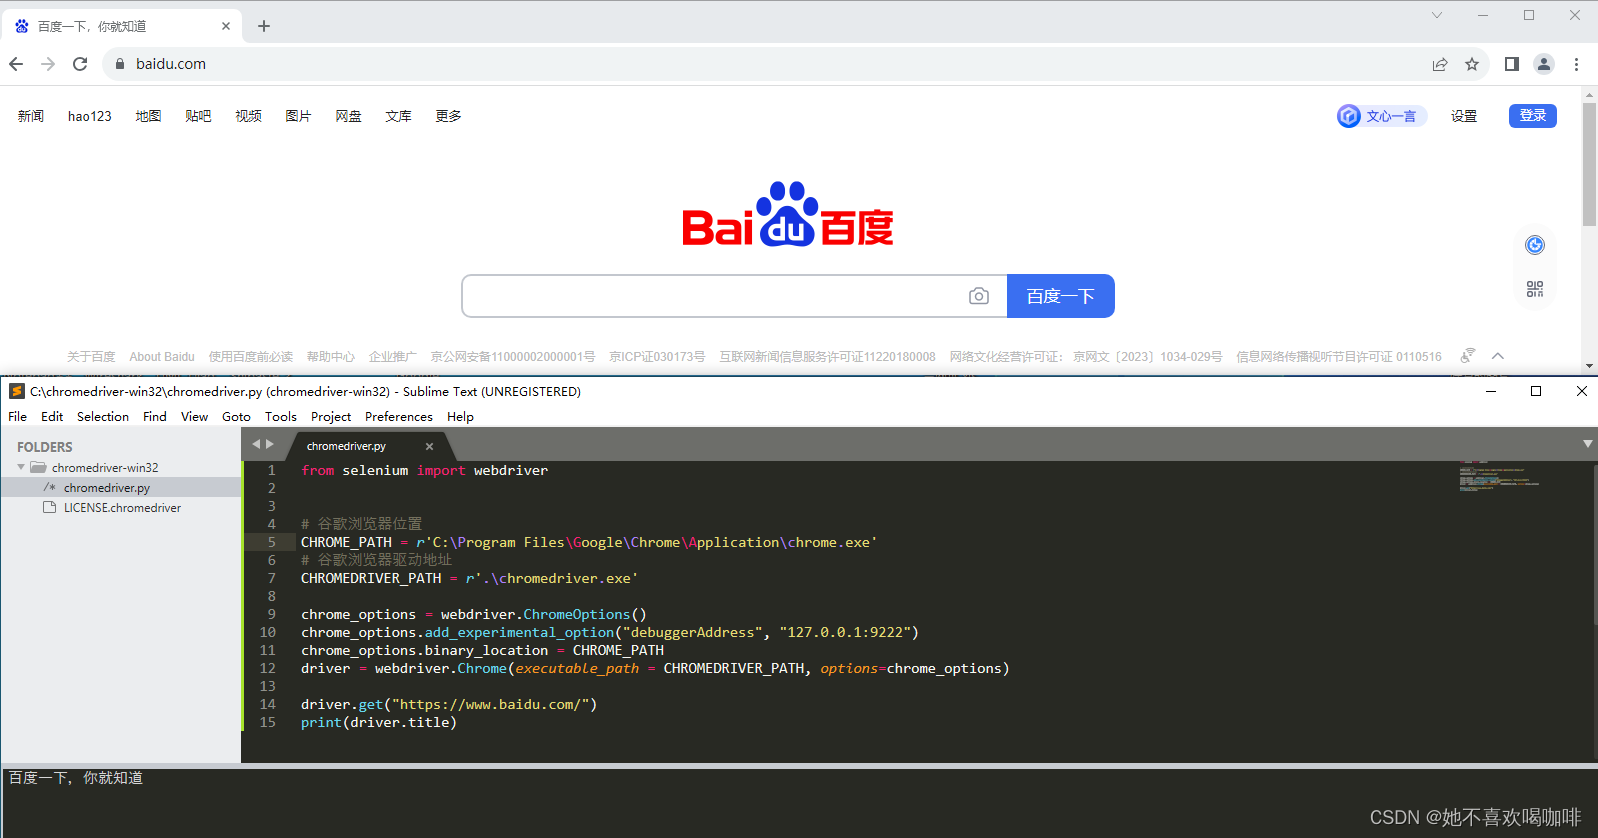Open Sublime Text Tools menu
The image size is (1598, 838).
click(x=281, y=417)
